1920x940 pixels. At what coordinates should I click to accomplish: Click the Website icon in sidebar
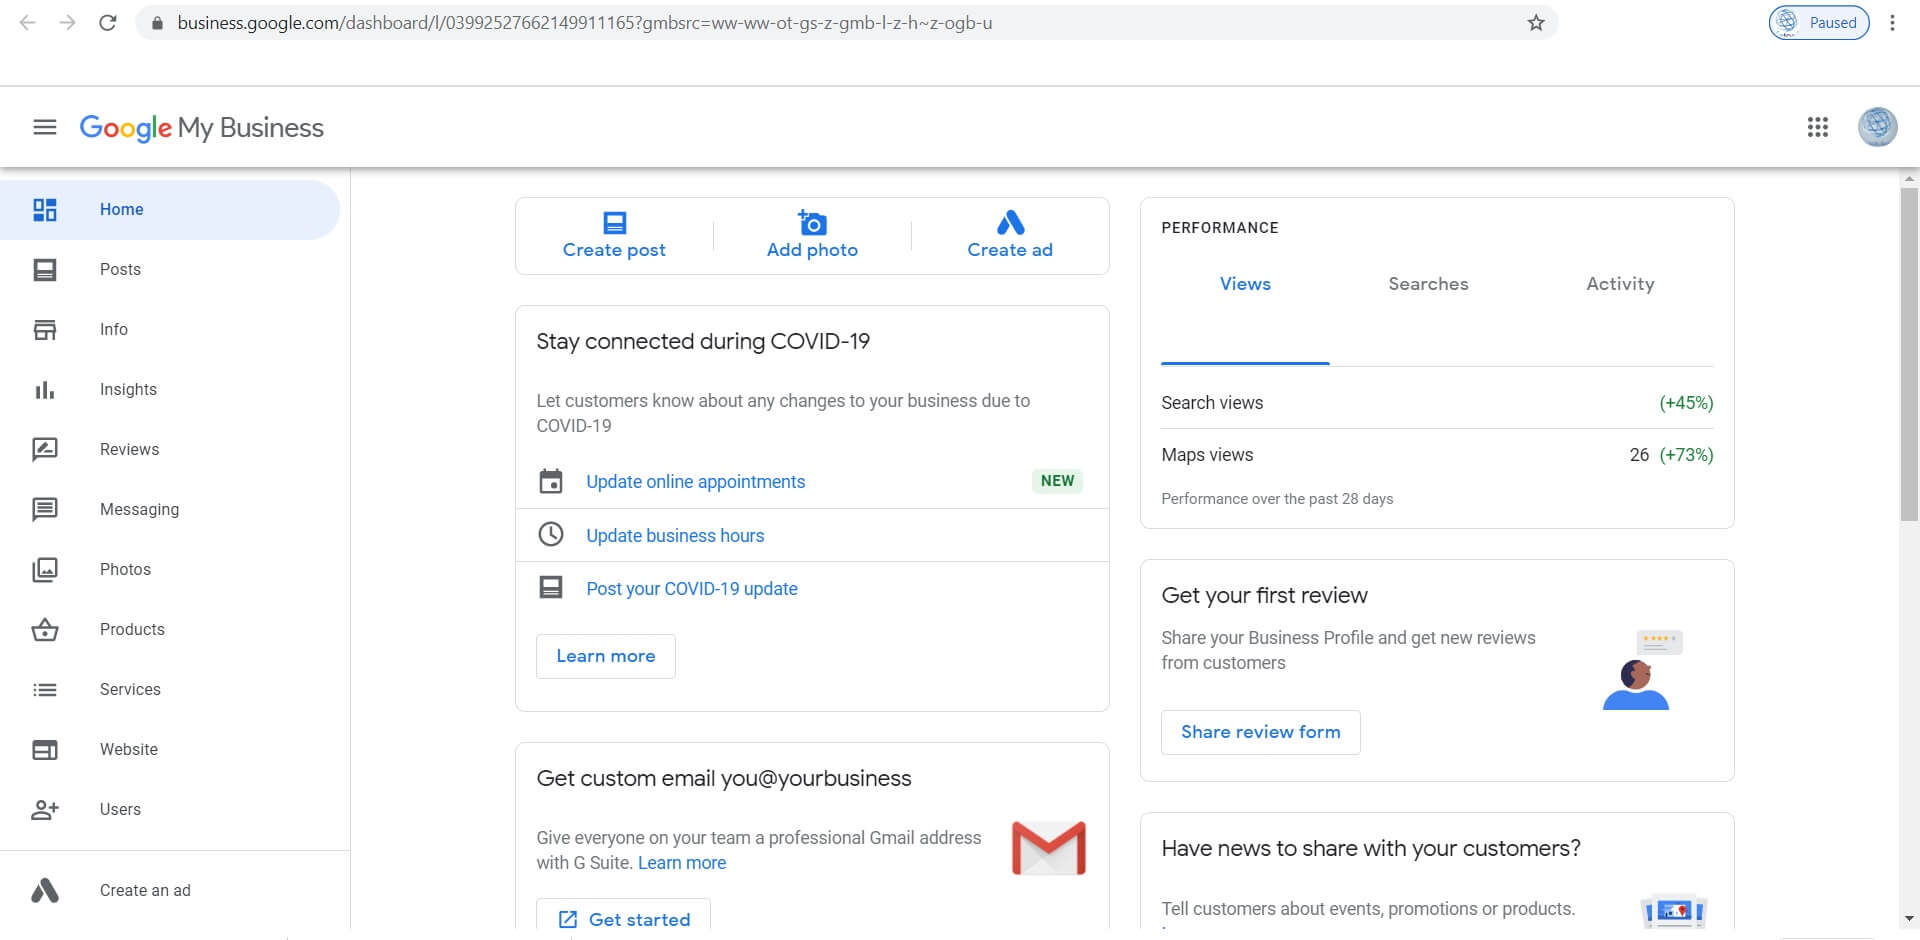45,750
